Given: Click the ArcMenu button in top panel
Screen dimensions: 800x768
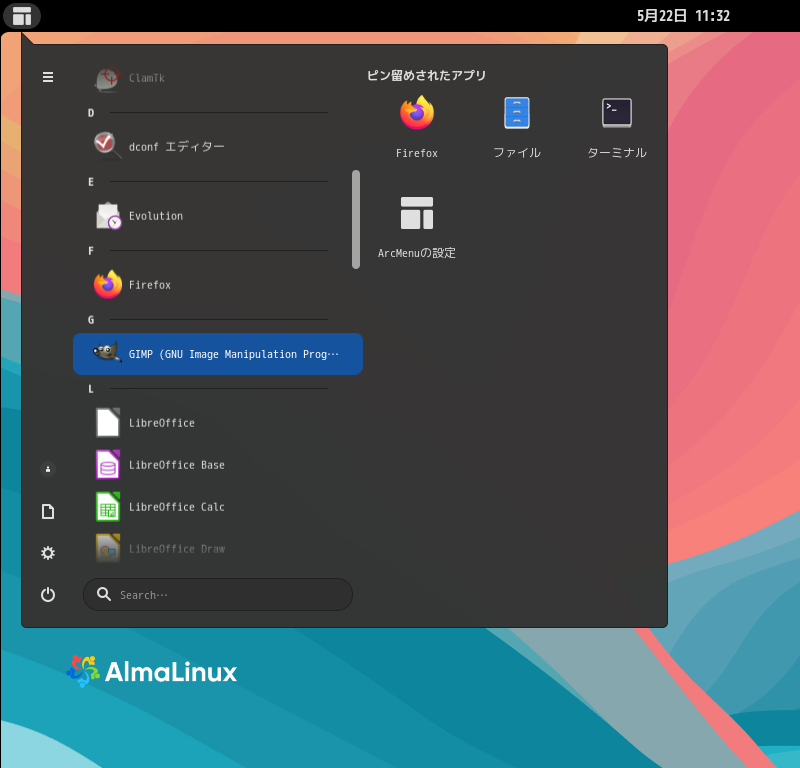Looking at the screenshot, I should click(x=21, y=16).
